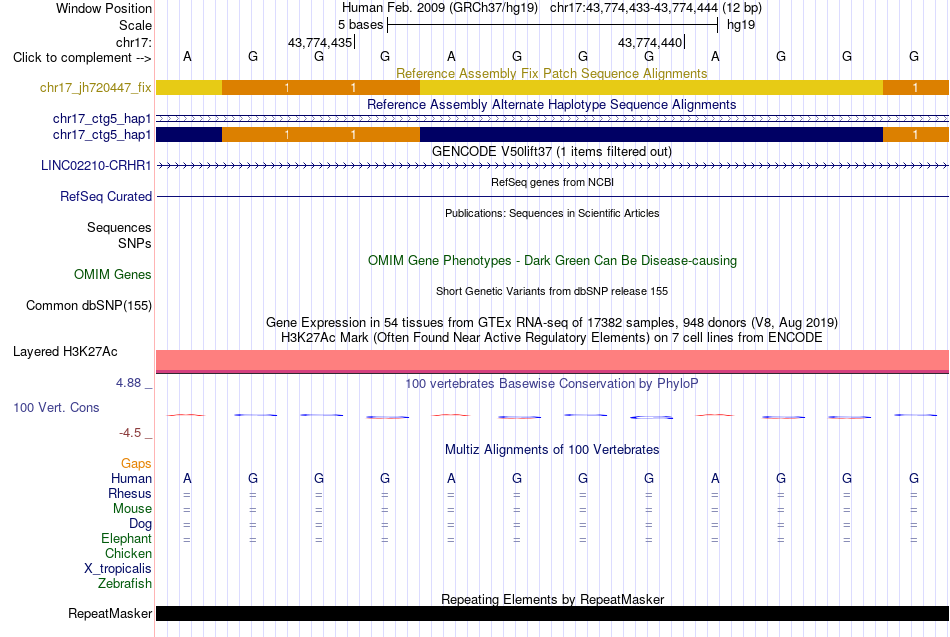Click the '5 bases' scale bar label
Screen dimensions: 950x637
[360, 25]
